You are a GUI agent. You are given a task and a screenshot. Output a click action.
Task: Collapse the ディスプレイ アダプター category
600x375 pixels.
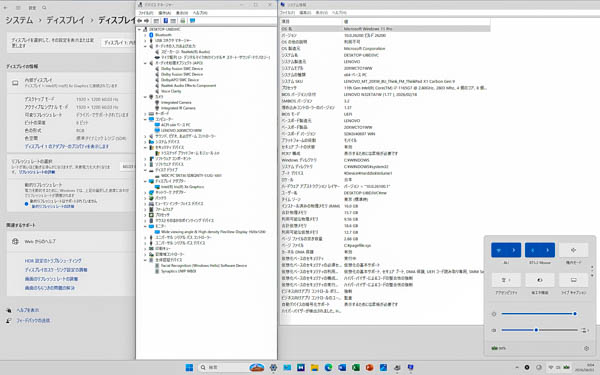click(145, 181)
